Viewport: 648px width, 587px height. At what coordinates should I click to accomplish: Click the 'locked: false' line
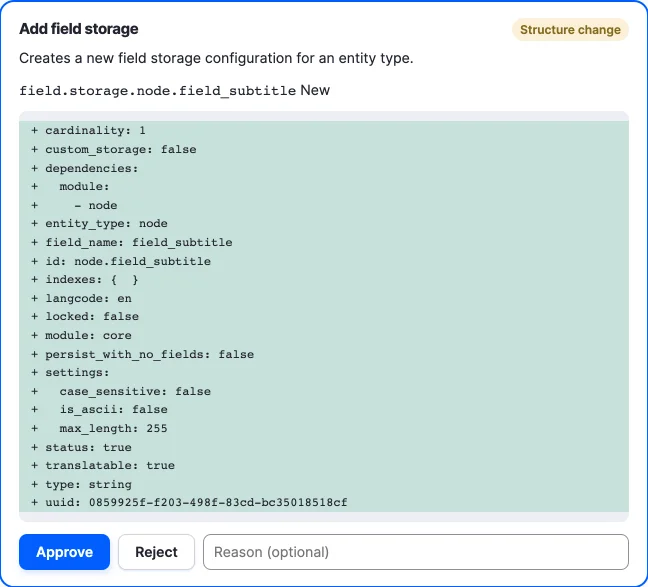coord(324,317)
